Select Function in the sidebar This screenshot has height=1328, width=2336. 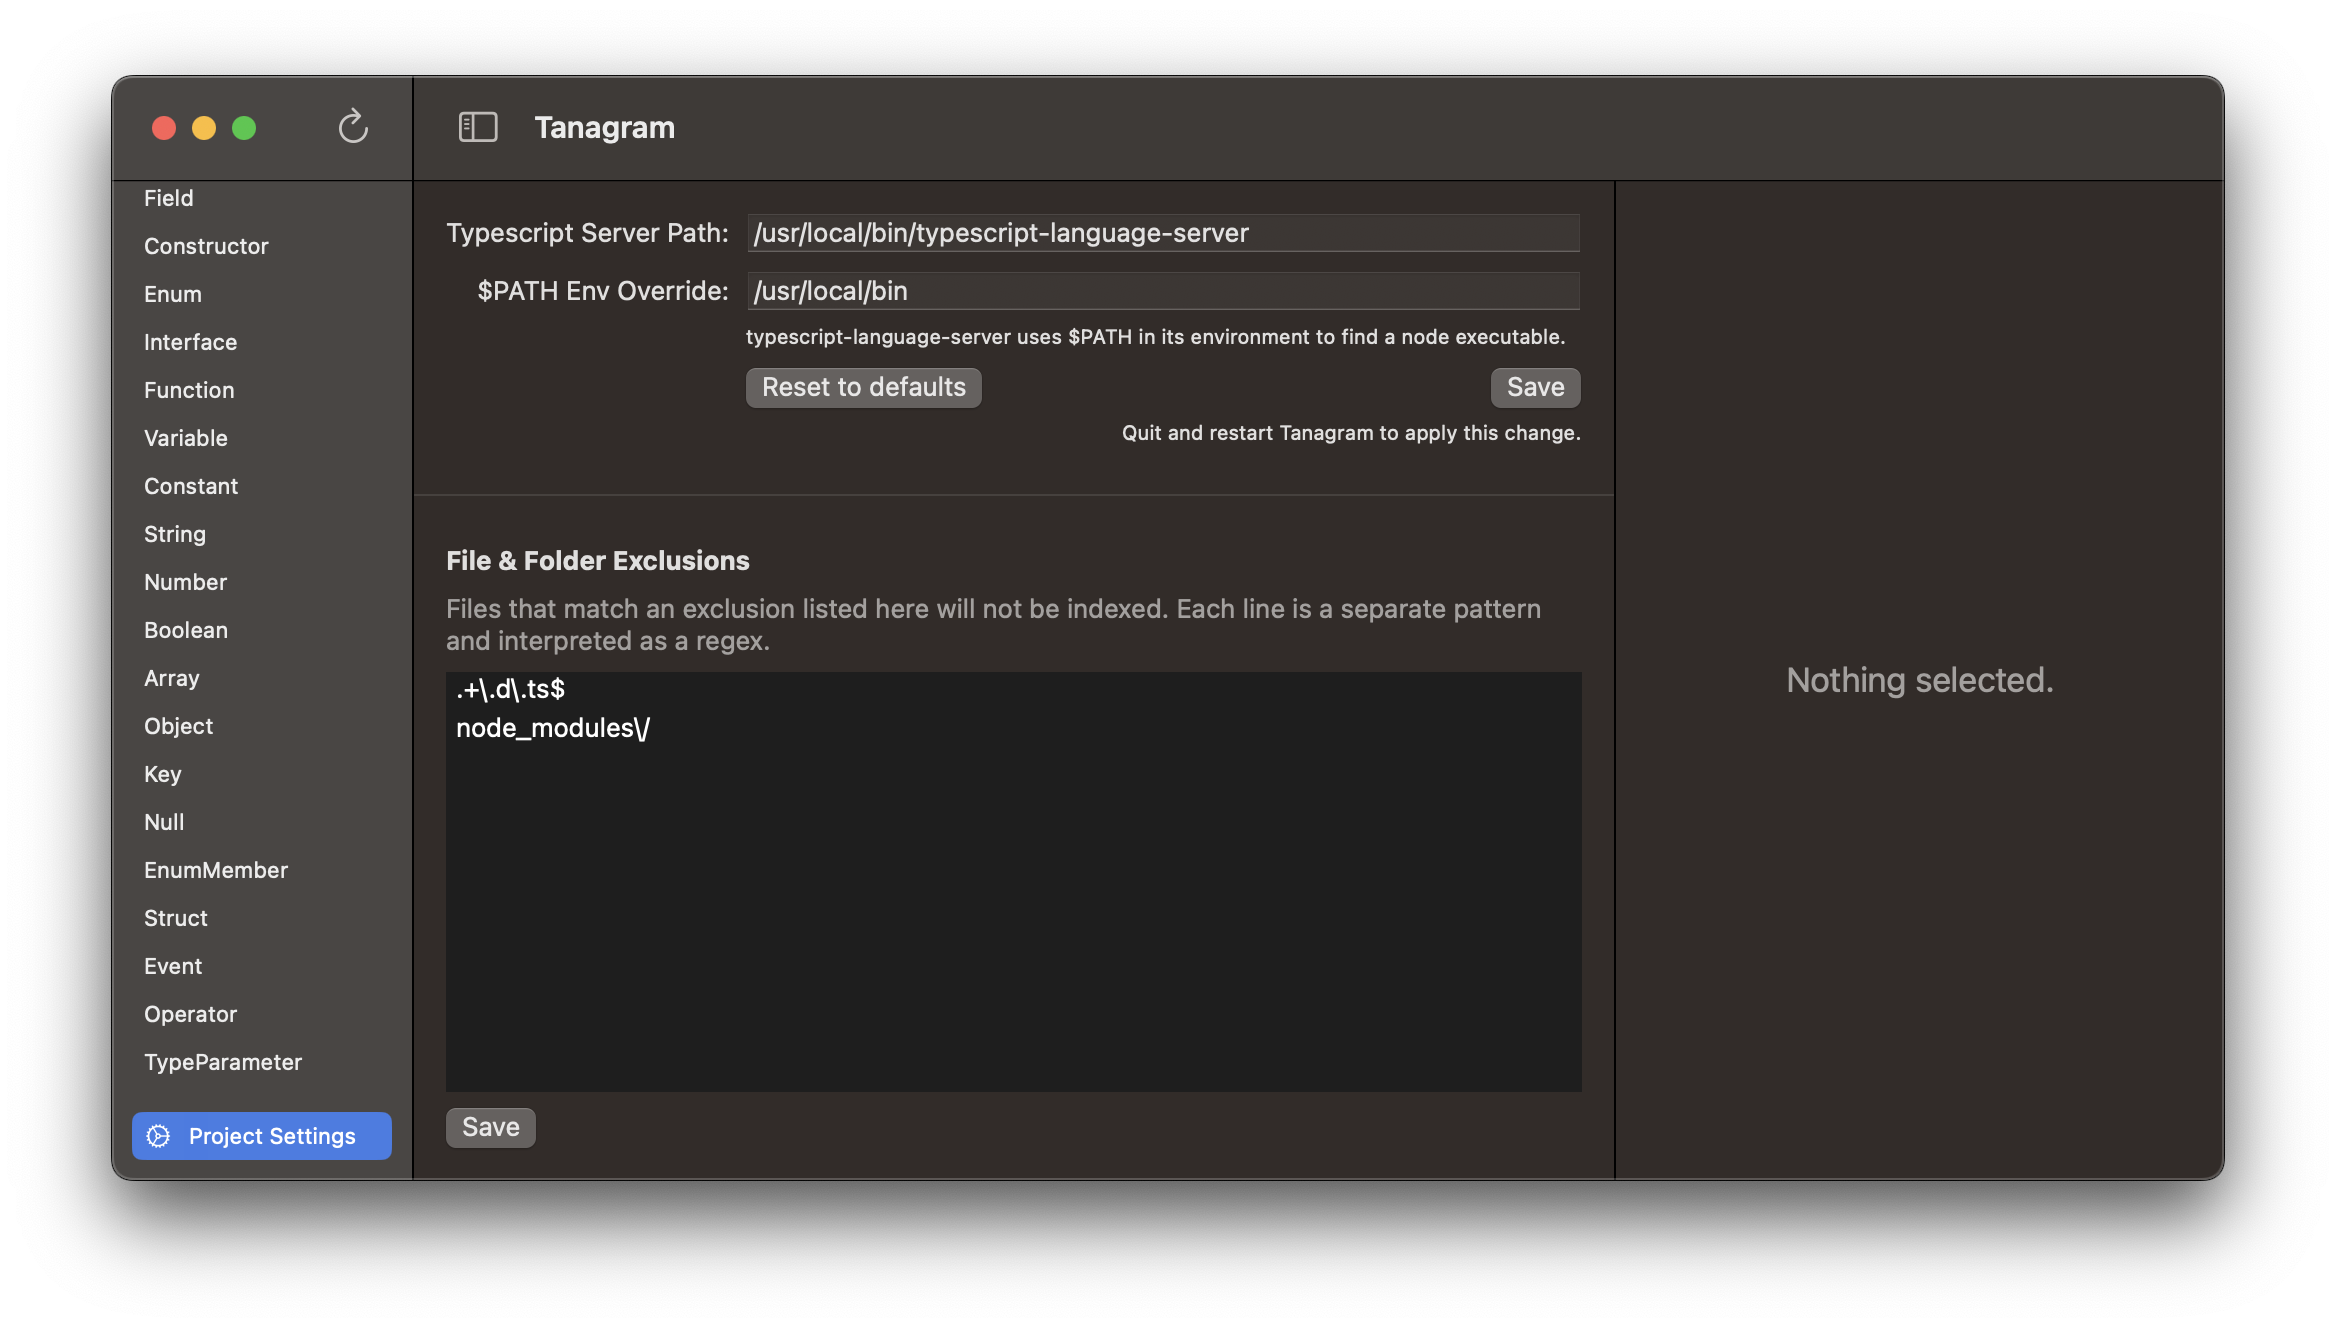pyautogui.click(x=189, y=390)
